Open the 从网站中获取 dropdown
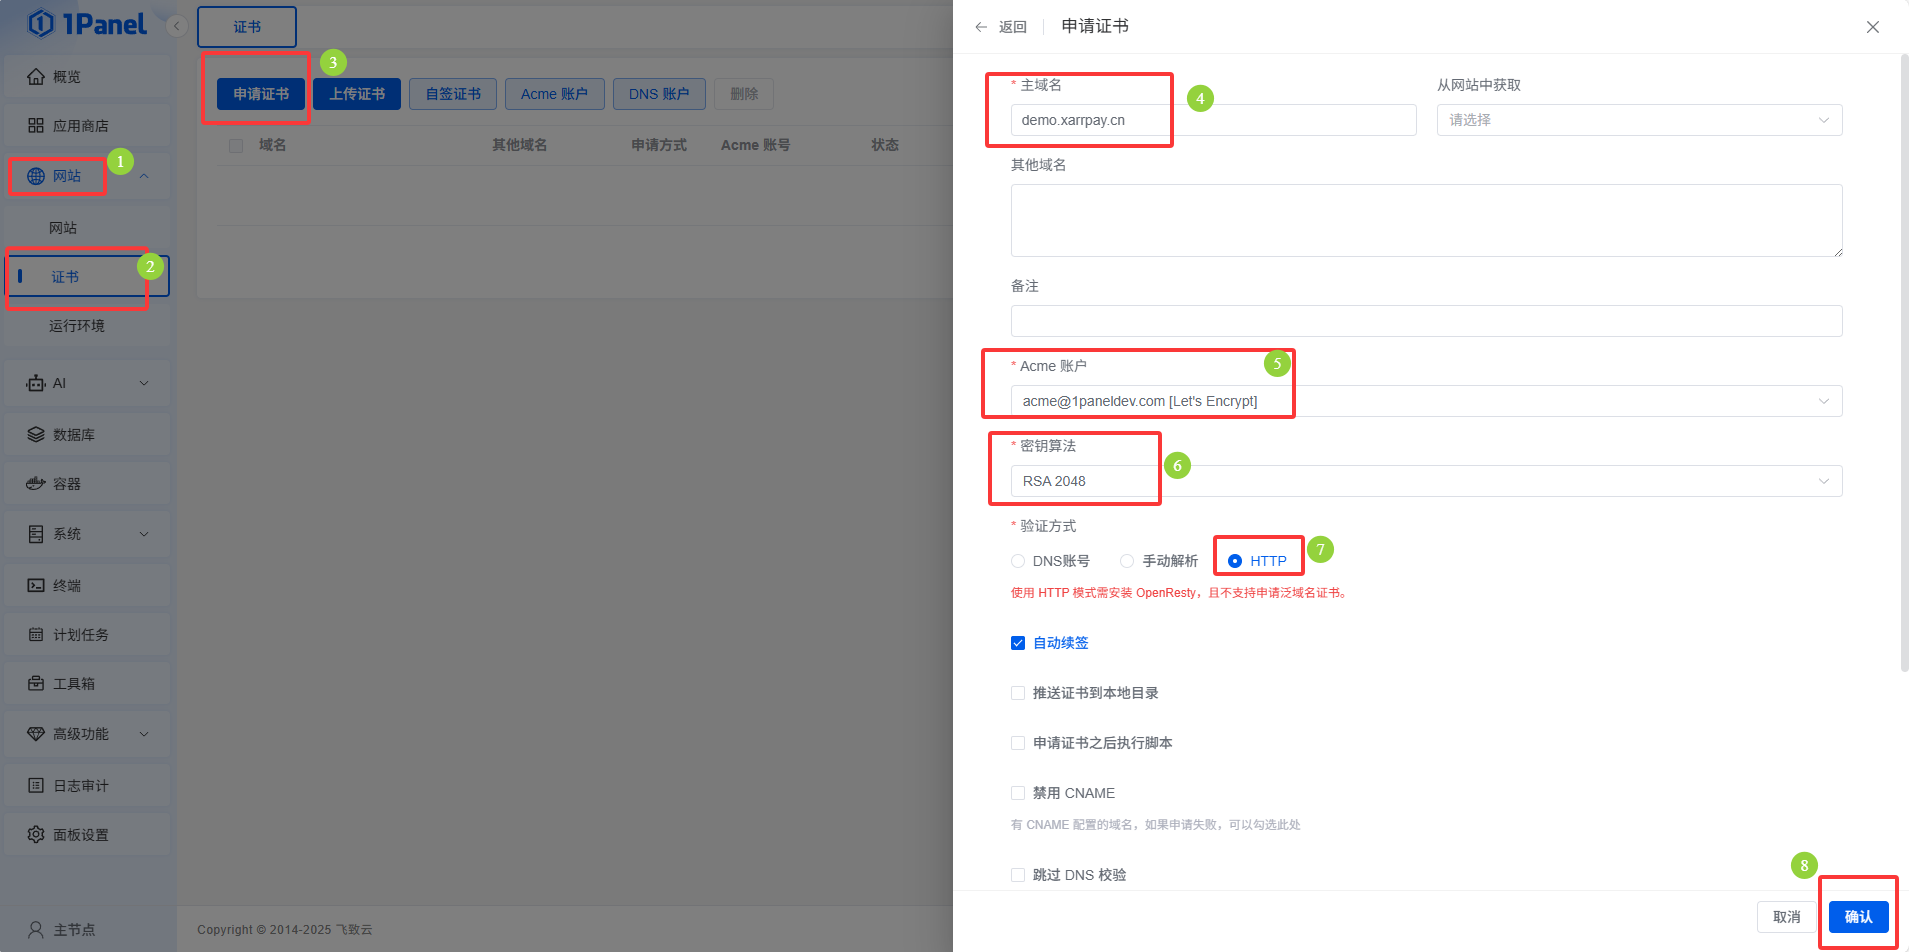1909x952 pixels. [1638, 120]
